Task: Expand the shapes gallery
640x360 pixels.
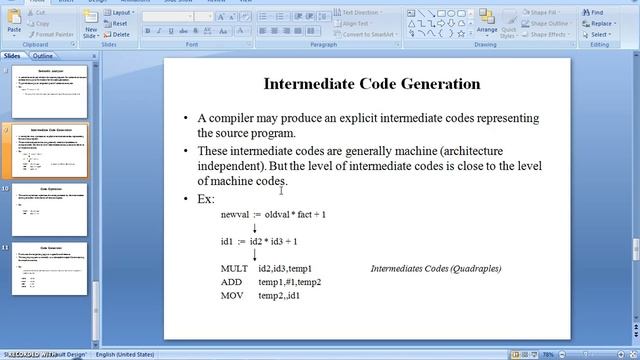Action: click(471, 34)
